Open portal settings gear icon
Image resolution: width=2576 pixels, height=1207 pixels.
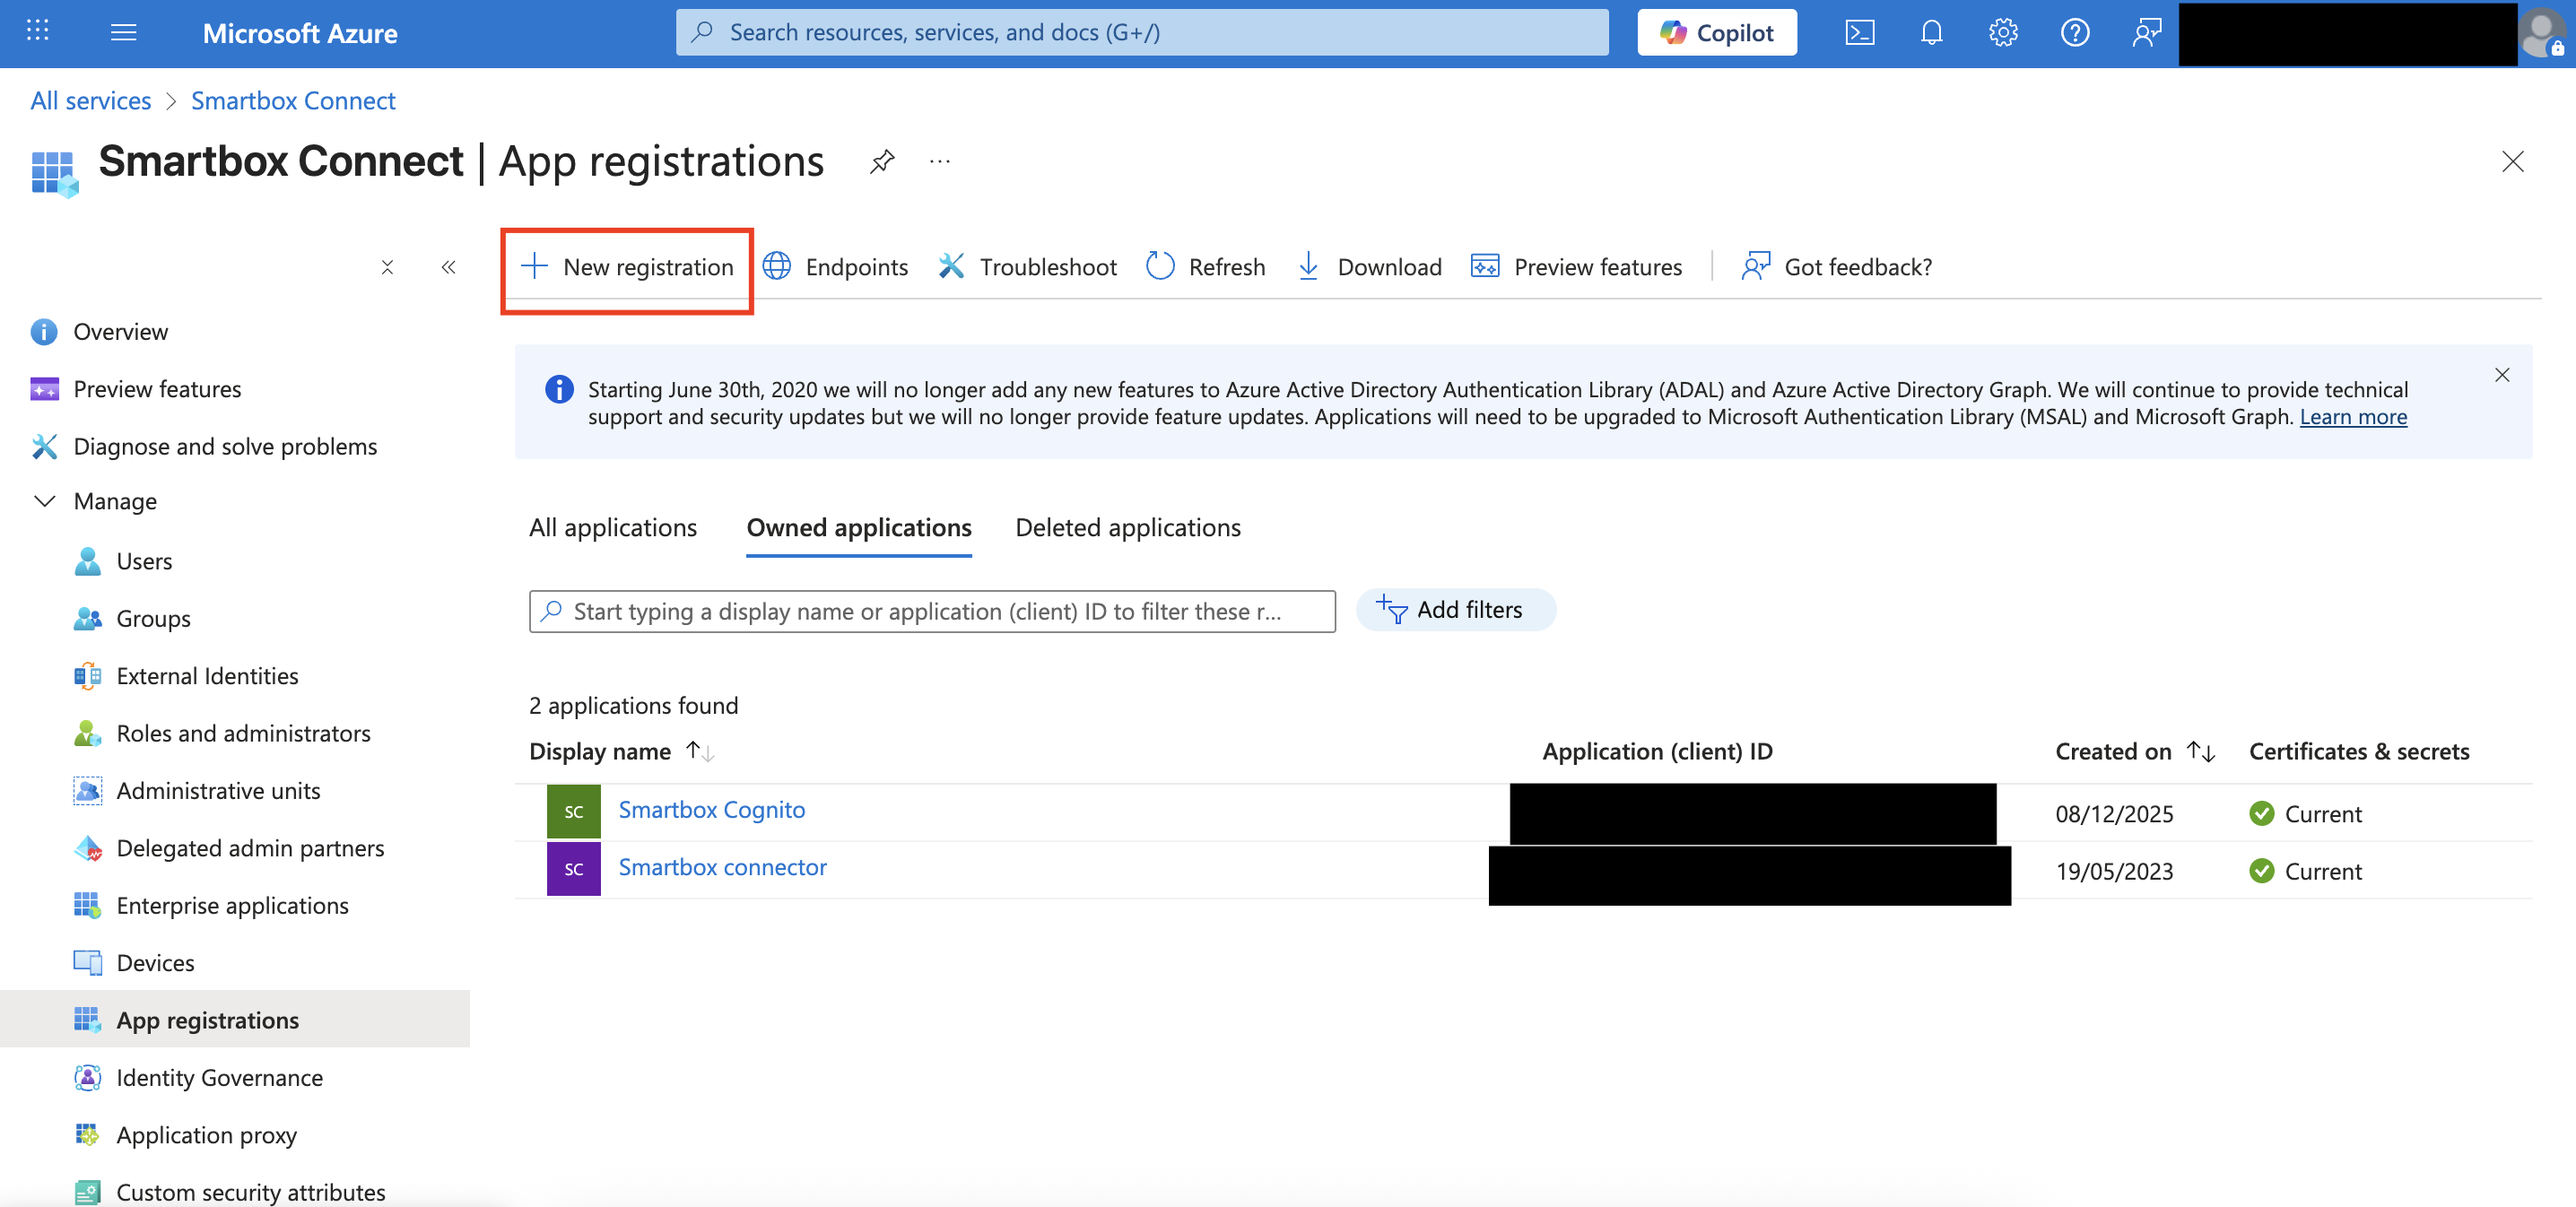click(x=2003, y=33)
